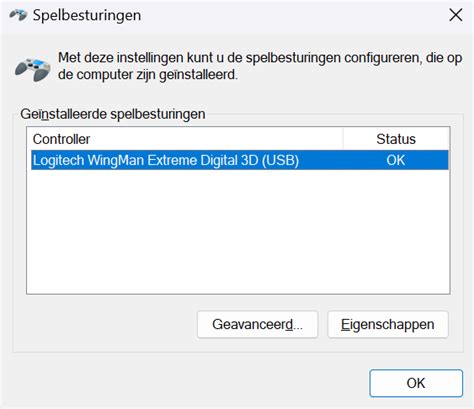The height and width of the screenshot is (409, 474).
Task: Click the large game controller icon beside description
Action: coord(32,68)
